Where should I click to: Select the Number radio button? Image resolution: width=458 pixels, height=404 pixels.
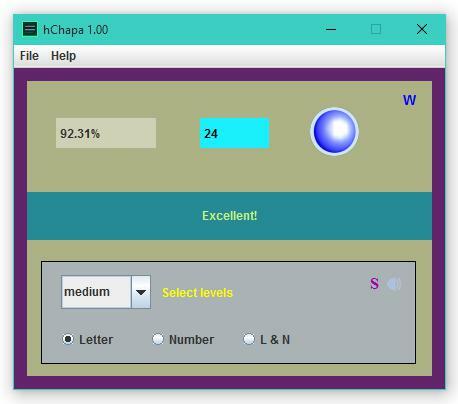point(158,339)
